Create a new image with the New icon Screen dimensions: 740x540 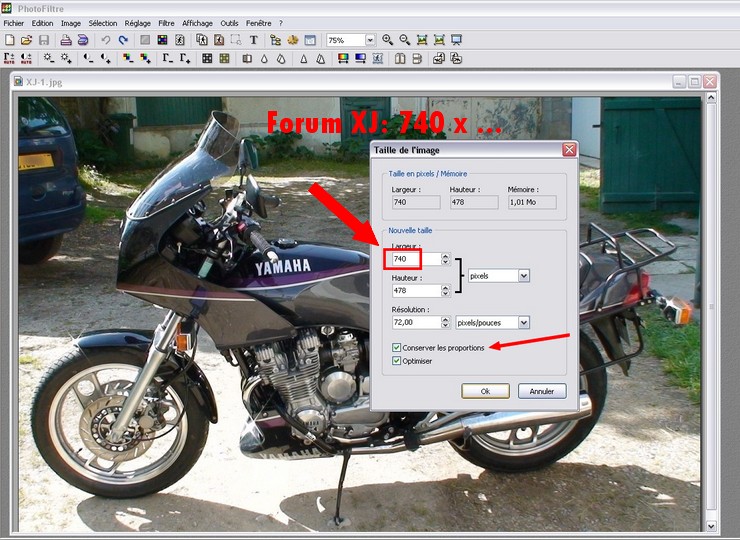[x=9, y=40]
